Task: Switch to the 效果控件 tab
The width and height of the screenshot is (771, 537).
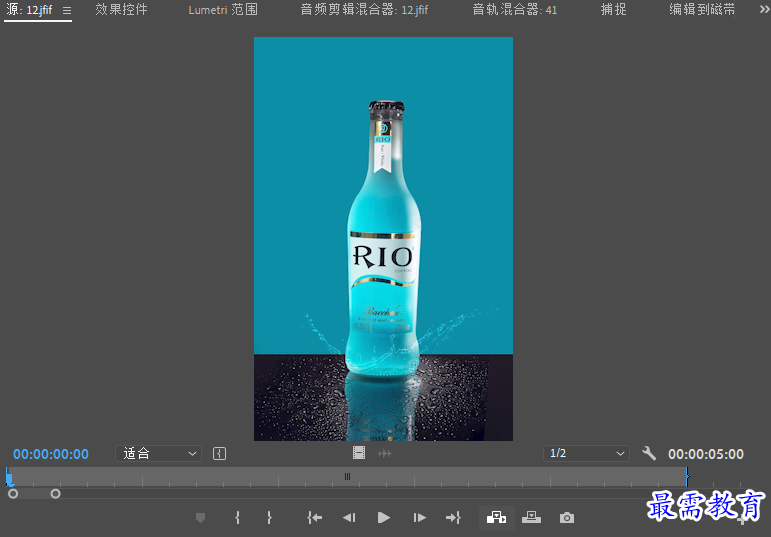Action: pyautogui.click(x=121, y=9)
